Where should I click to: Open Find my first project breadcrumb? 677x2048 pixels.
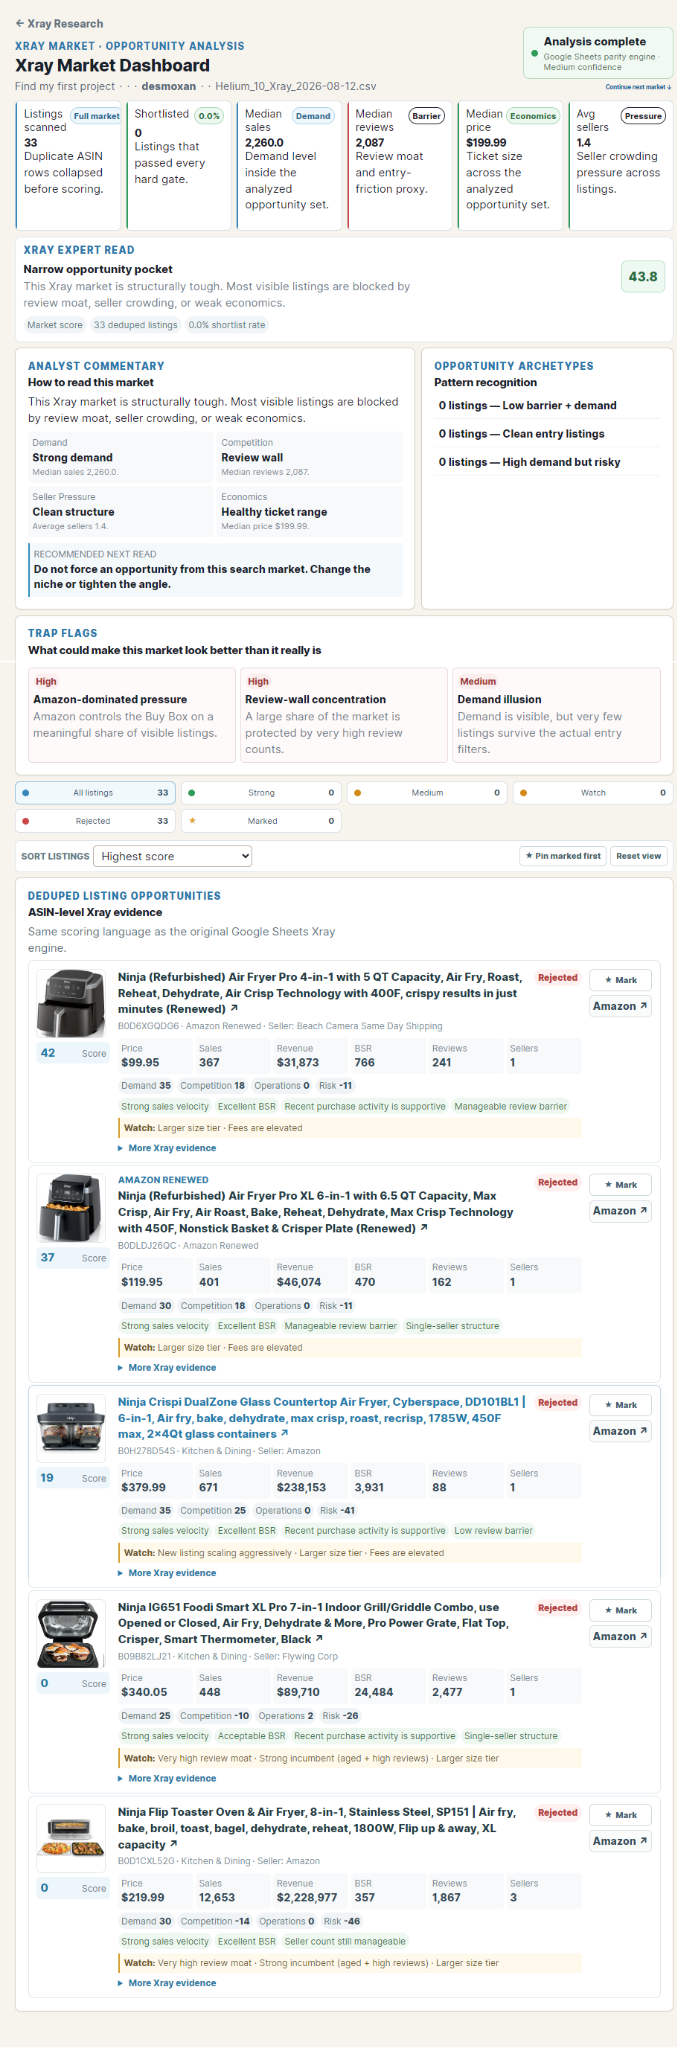(x=65, y=86)
